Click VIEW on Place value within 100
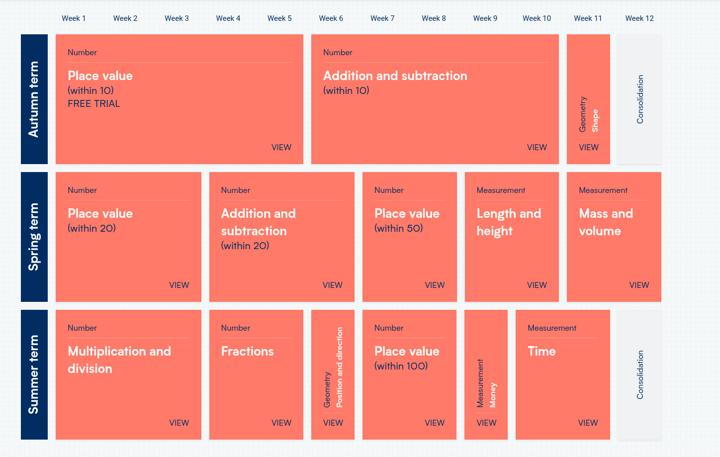This screenshot has width=720, height=457. [434, 423]
